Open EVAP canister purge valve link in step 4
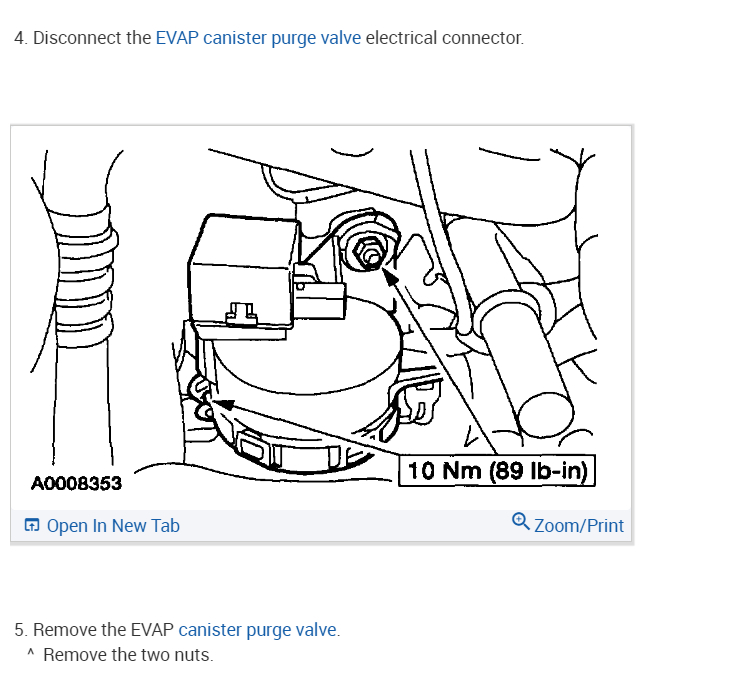This screenshot has height=673, width=747. pyautogui.click(x=258, y=38)
